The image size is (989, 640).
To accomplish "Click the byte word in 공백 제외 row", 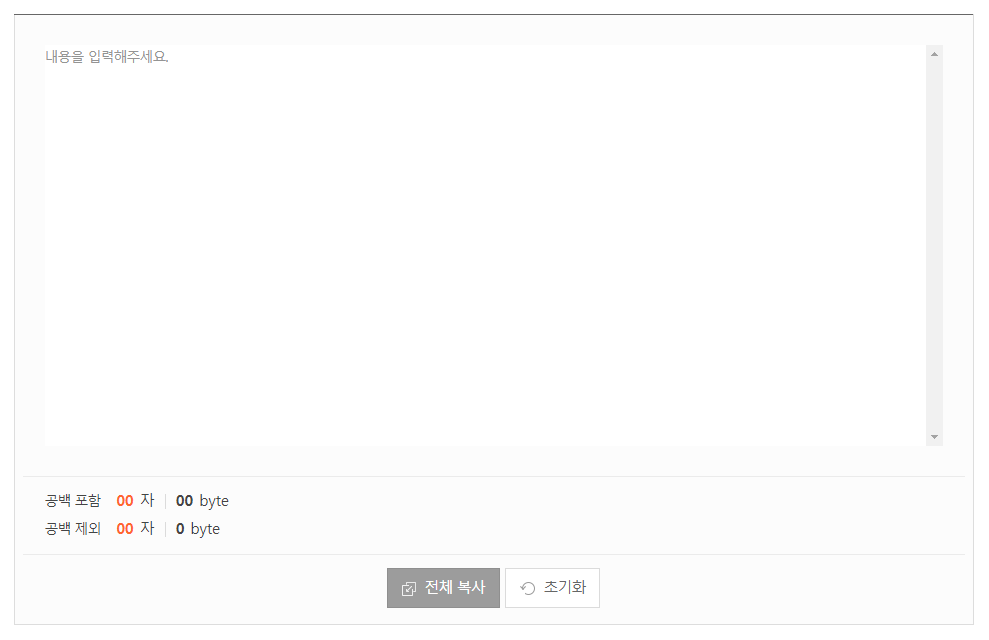I will tap(206, 529).
